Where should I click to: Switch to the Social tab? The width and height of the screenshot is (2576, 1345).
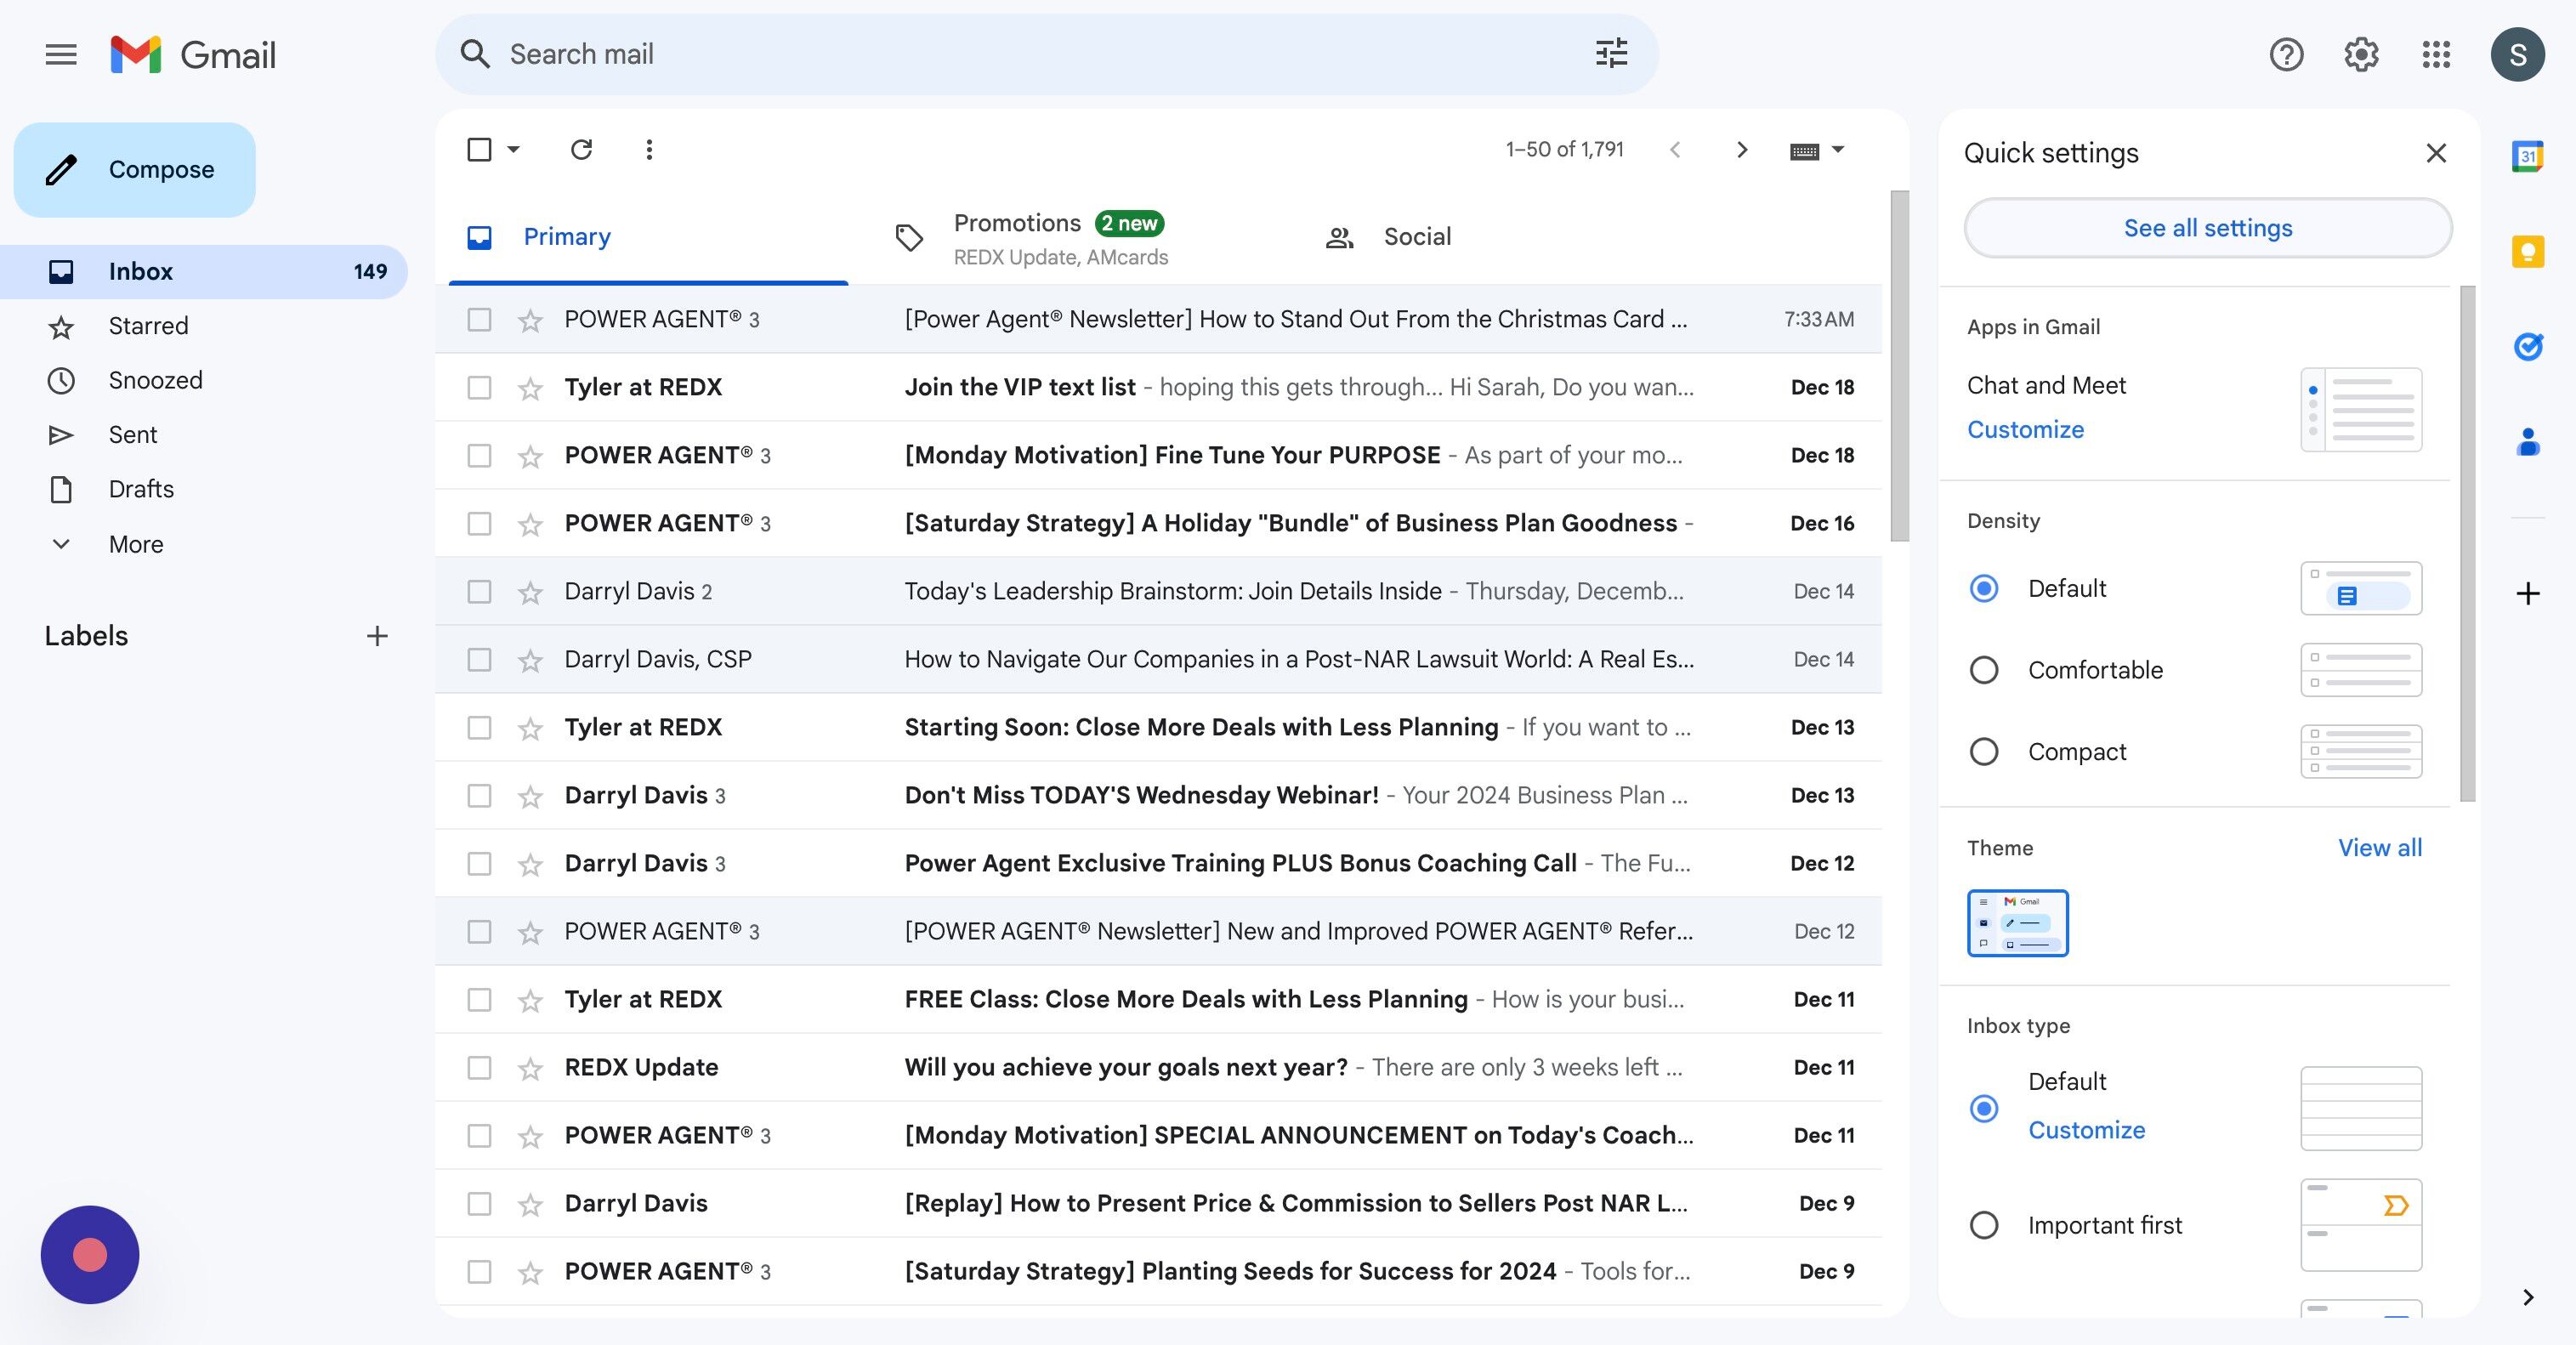1416,237
